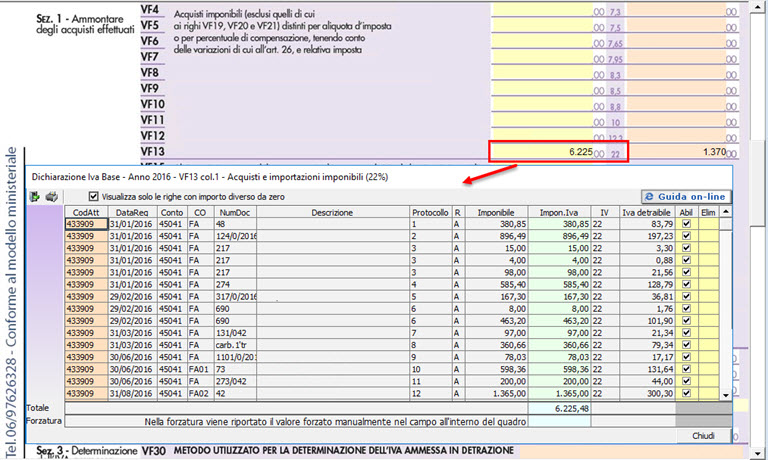The width and height of the screenshot is (768, 460).
Task: Click the export icon with green arrow
Action: (35, 197)
